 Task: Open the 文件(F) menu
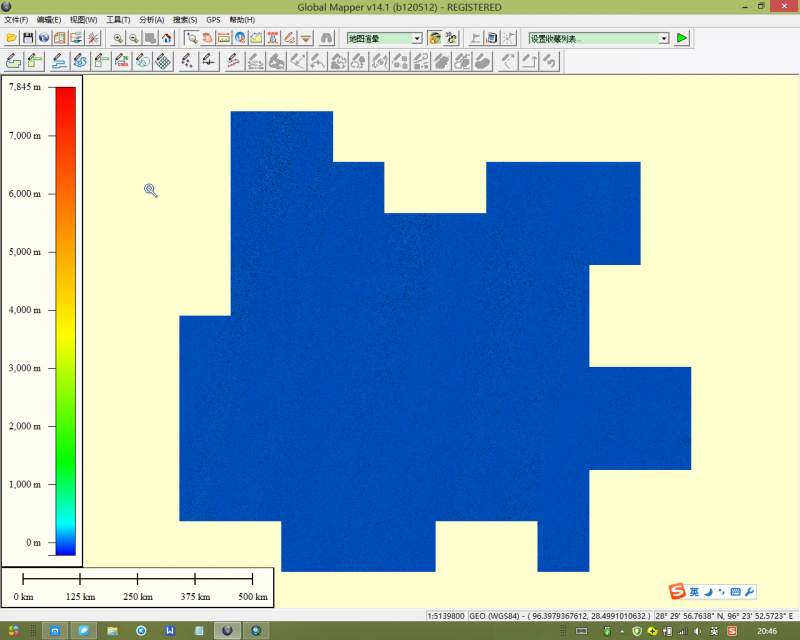pyautogui.click(x=16, y=20)
